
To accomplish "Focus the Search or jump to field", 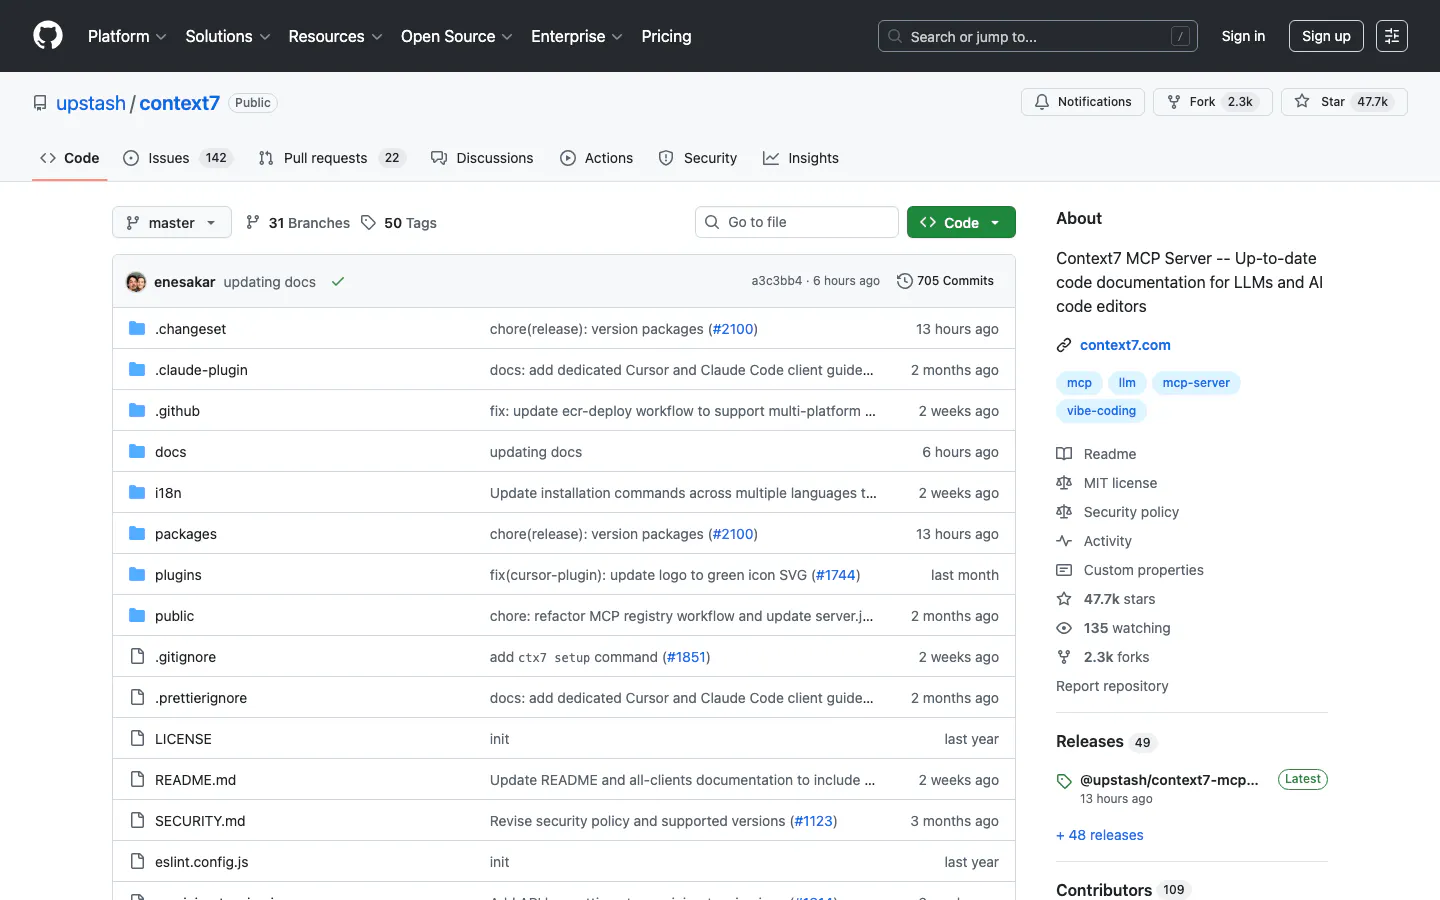I will pyautogui.click(x=1038, y=36).
